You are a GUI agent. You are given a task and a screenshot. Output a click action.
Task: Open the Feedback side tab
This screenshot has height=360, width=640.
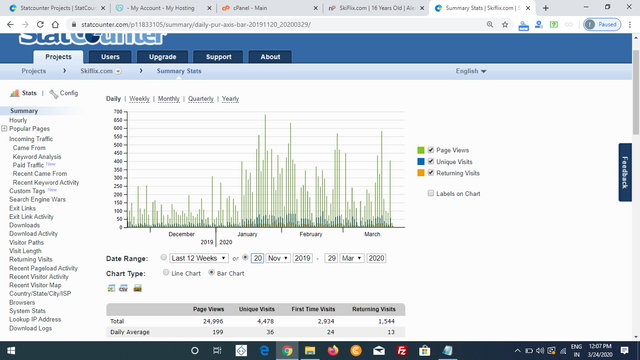[625, 172]
